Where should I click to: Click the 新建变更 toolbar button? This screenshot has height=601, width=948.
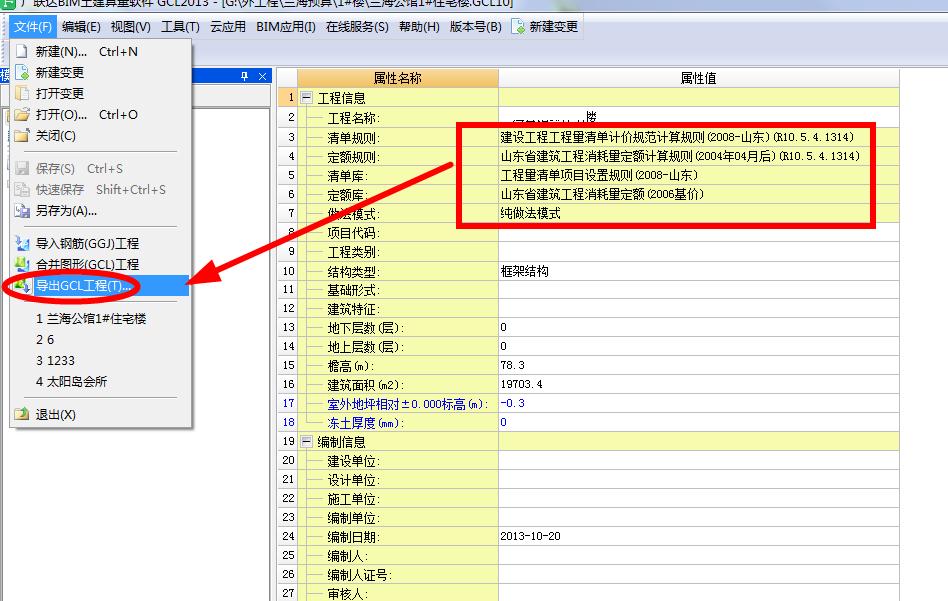(x=545, y=27)
